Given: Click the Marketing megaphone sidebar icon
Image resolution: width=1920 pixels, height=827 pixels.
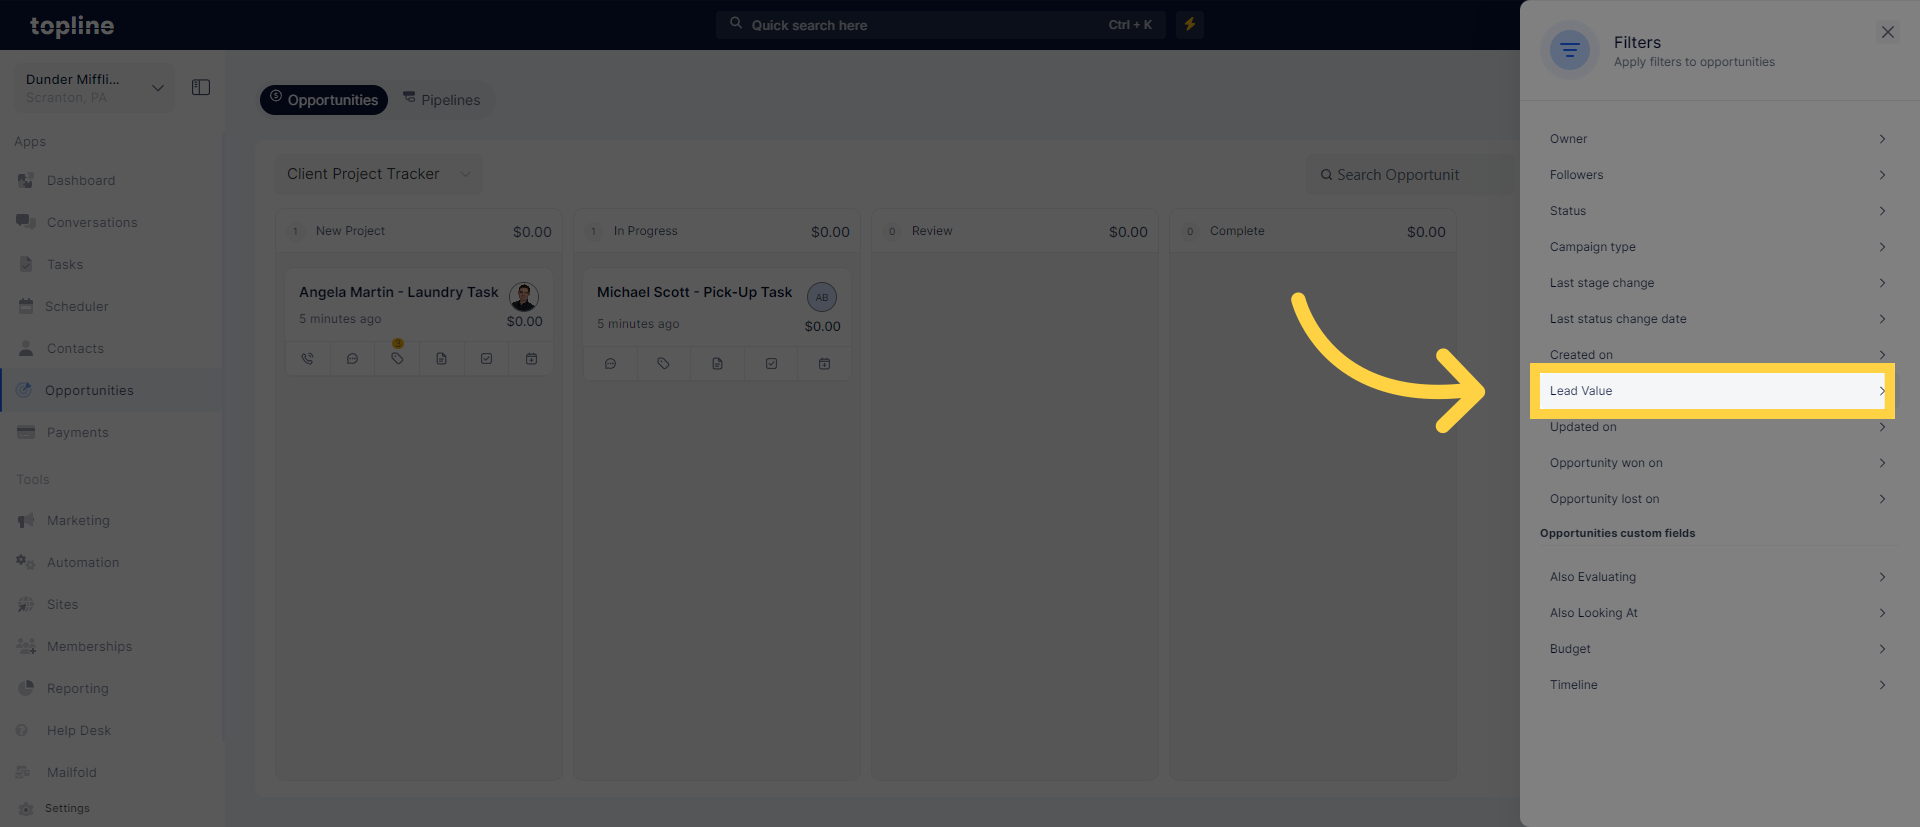Looking at the screenshot, I should (x=26, y=520).
